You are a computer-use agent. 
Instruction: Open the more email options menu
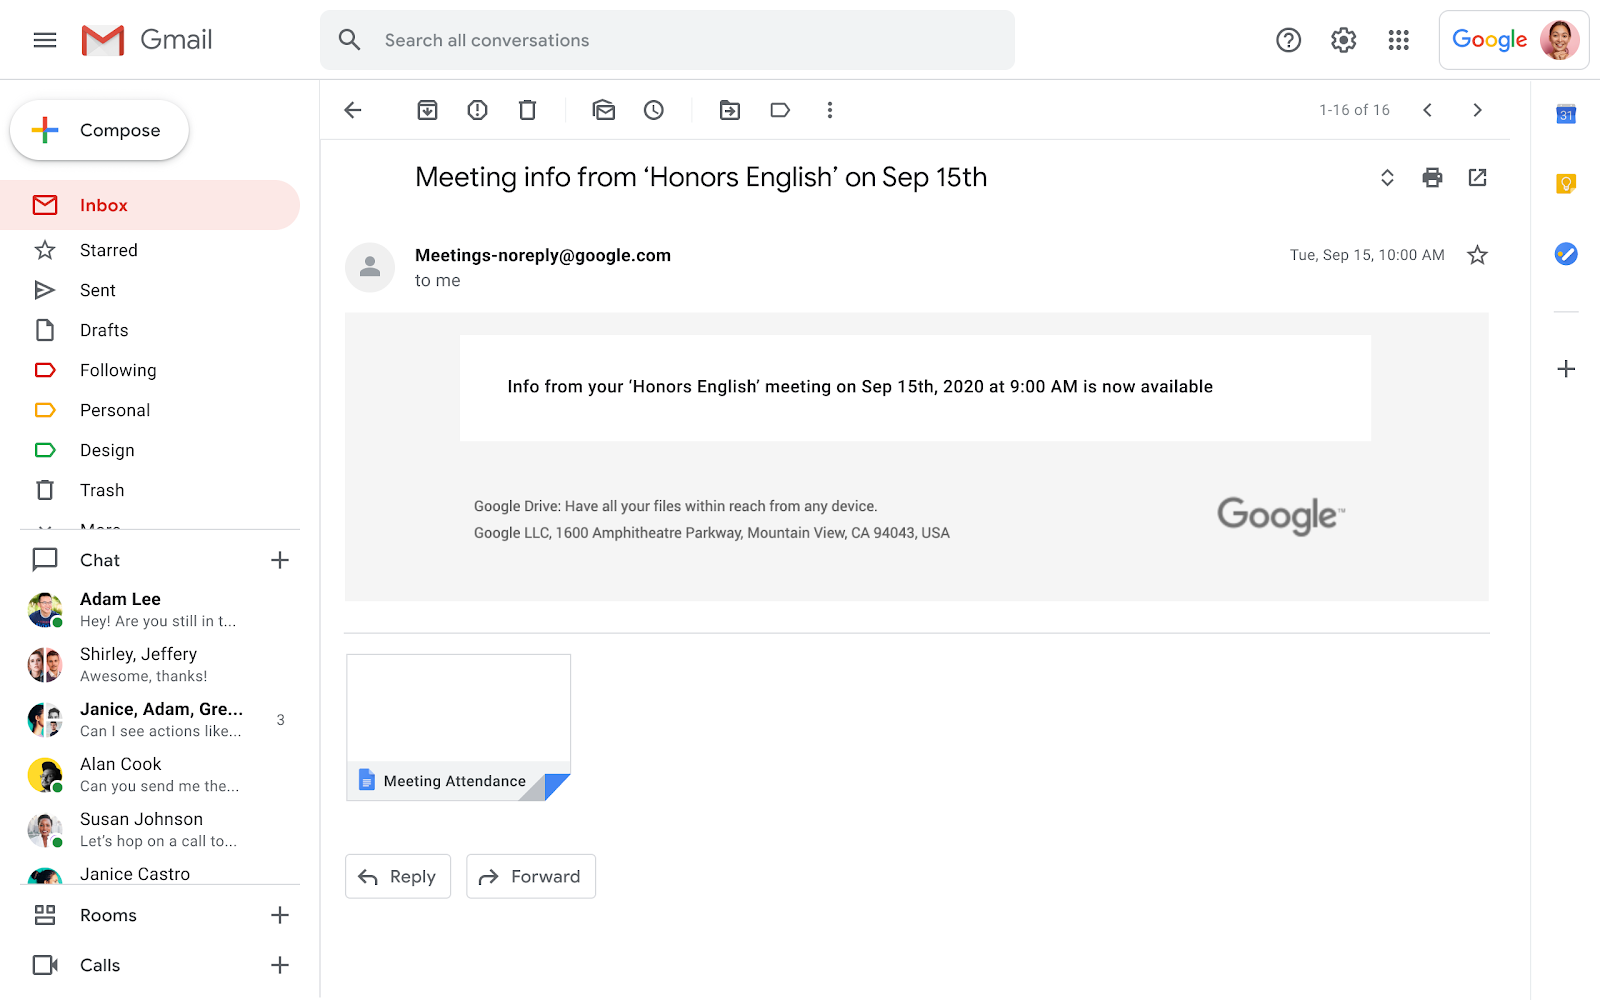(x=830, y=110)
